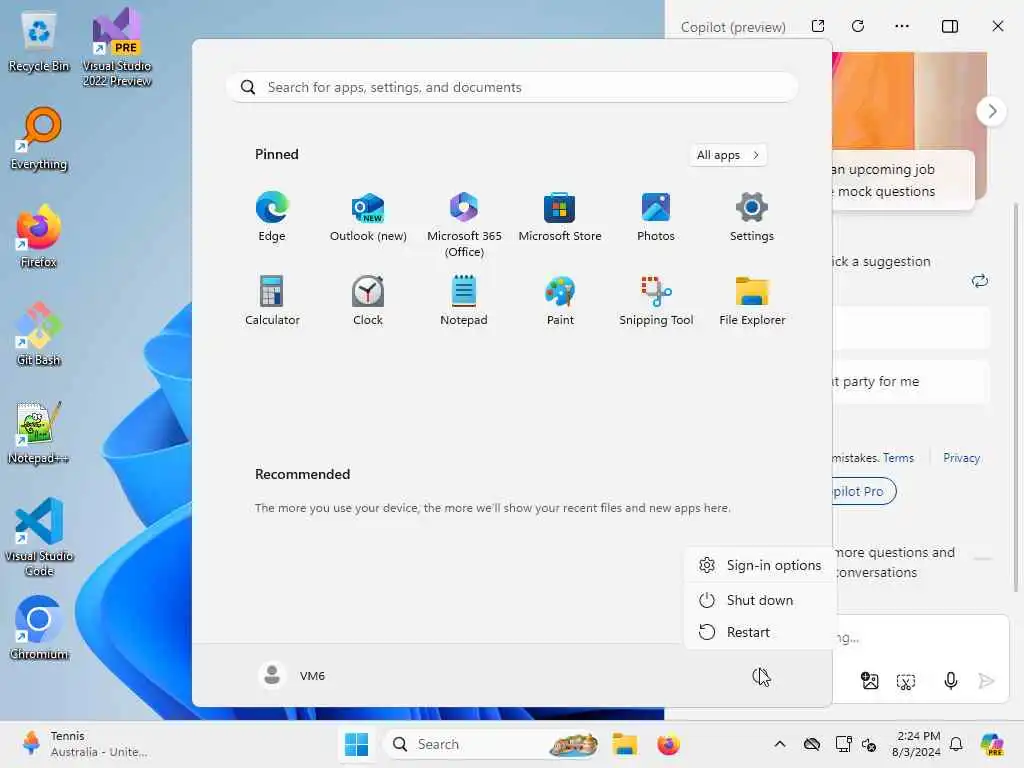Choose the party for me suggestion
The height and width of the screenshot is (768, 1024).
click(x=911, y=381)
